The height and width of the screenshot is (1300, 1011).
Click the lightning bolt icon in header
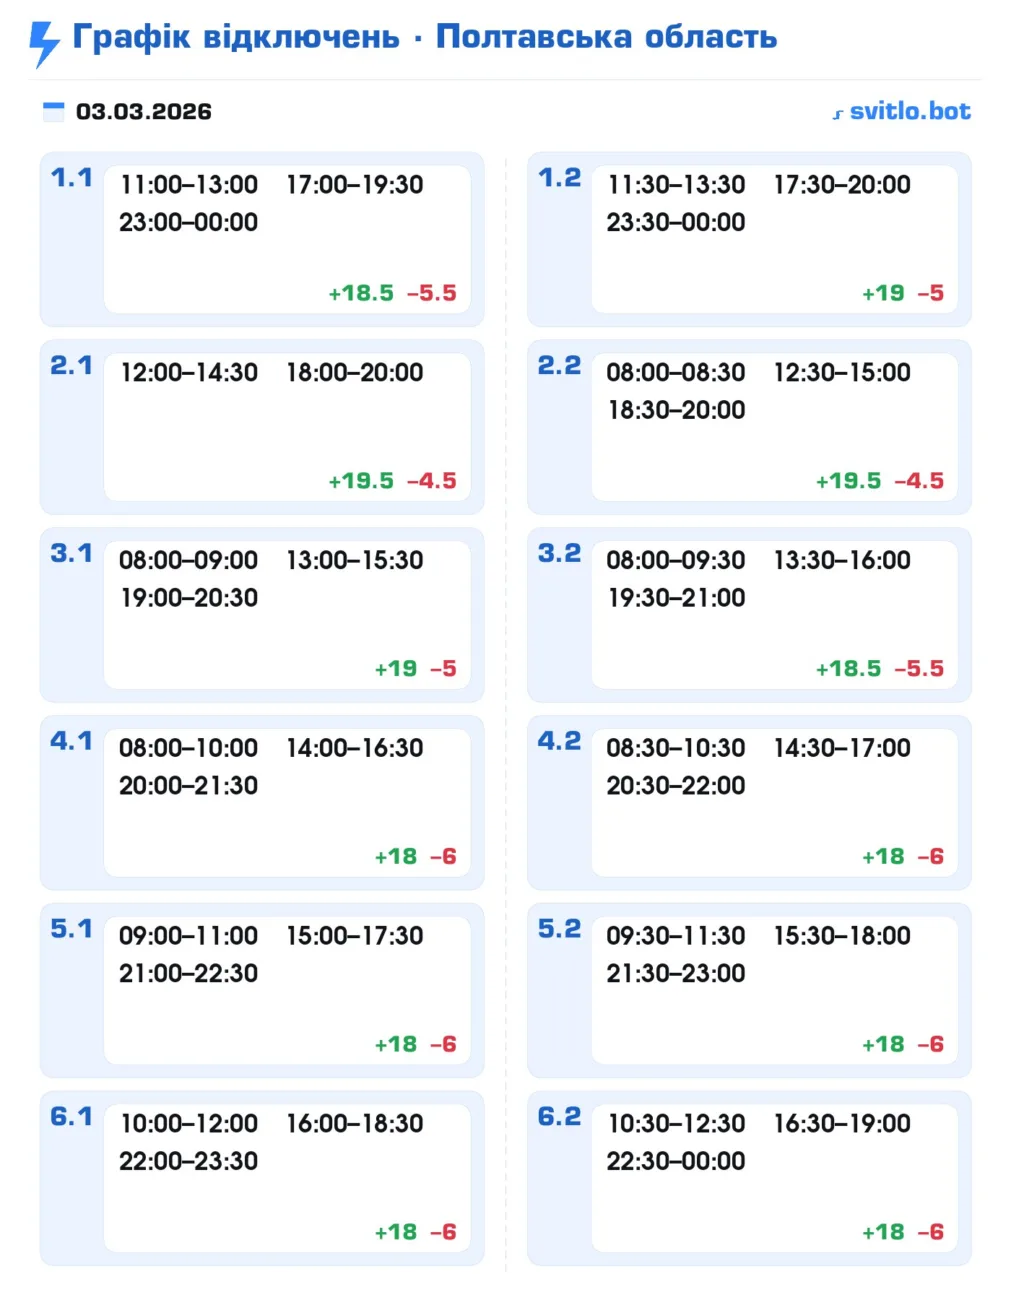pyautogui.click(x=43, y=43)
